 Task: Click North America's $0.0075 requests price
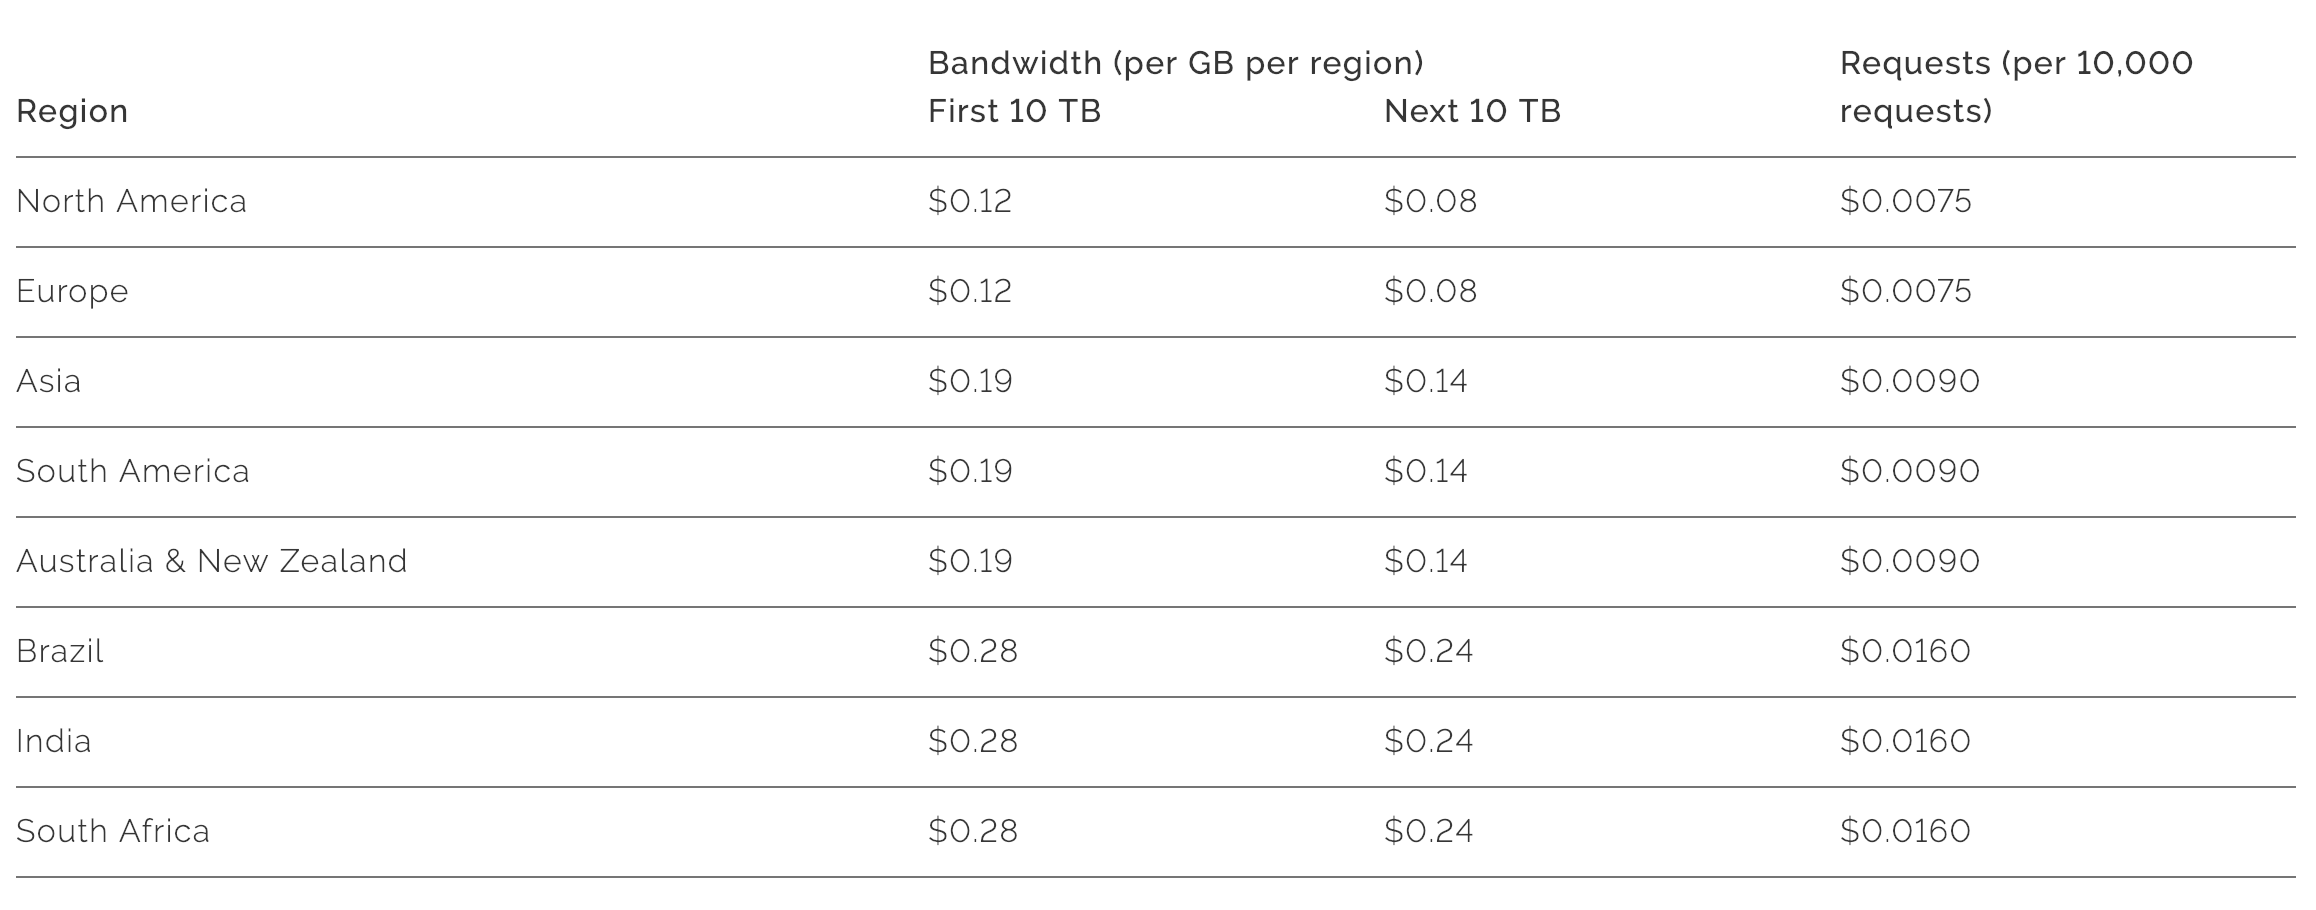(1906, 201)
